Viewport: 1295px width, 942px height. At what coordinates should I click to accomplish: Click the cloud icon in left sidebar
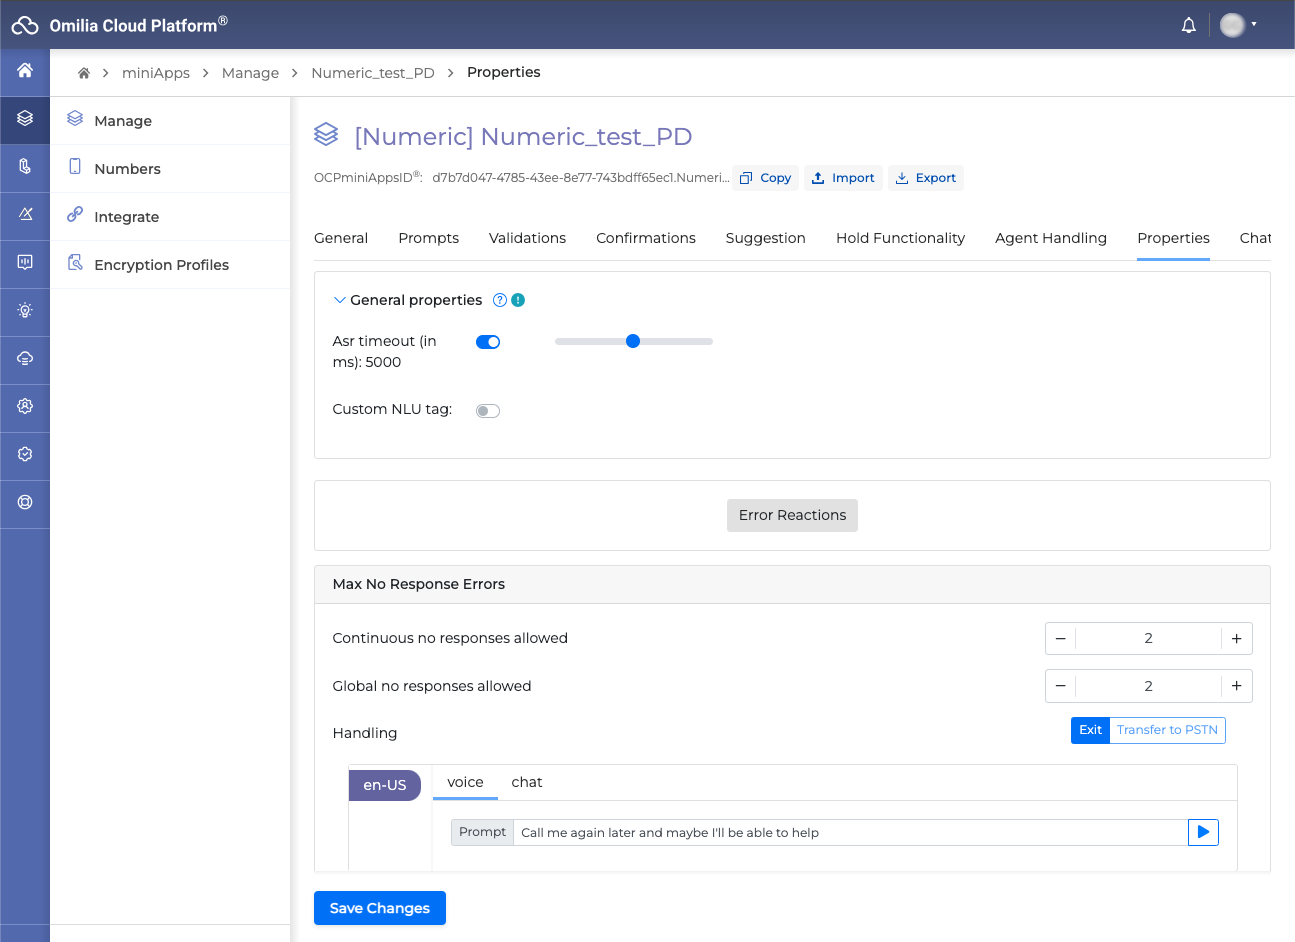coord(25,358)
